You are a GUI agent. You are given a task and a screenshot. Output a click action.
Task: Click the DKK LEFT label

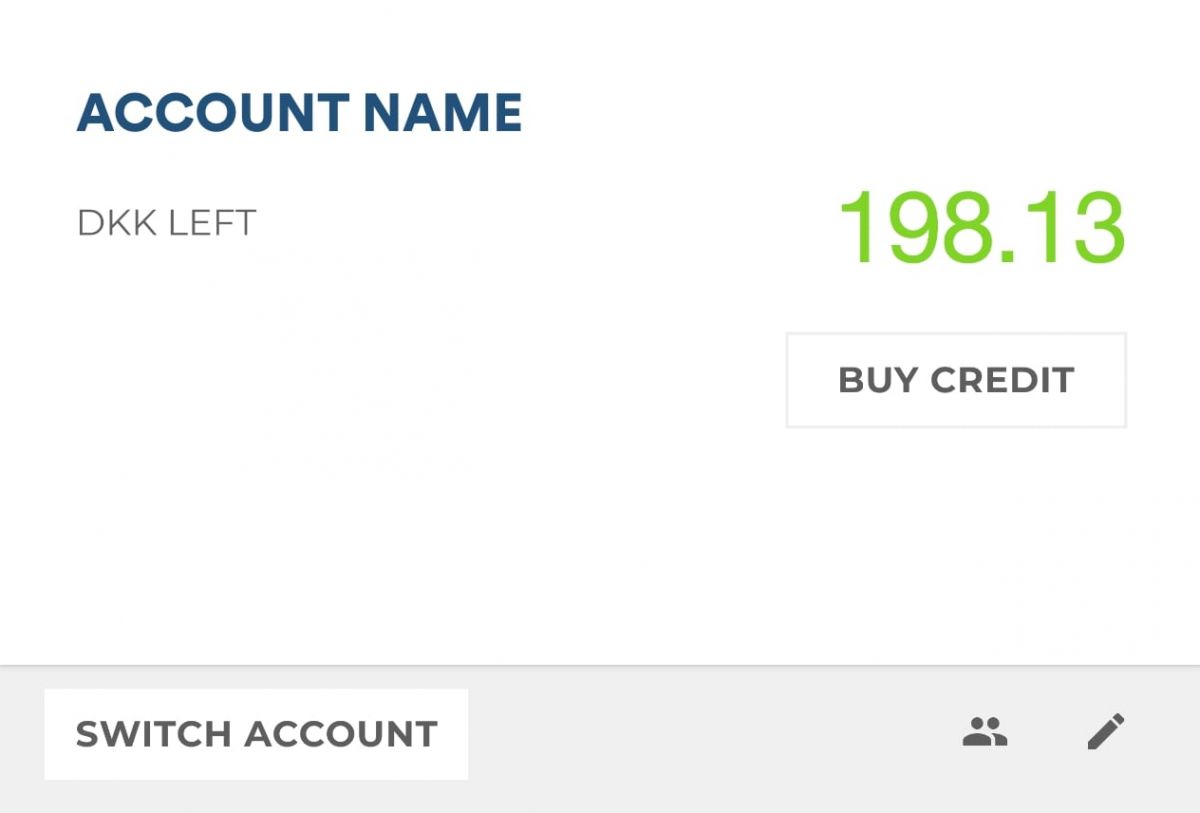point(166,223)
